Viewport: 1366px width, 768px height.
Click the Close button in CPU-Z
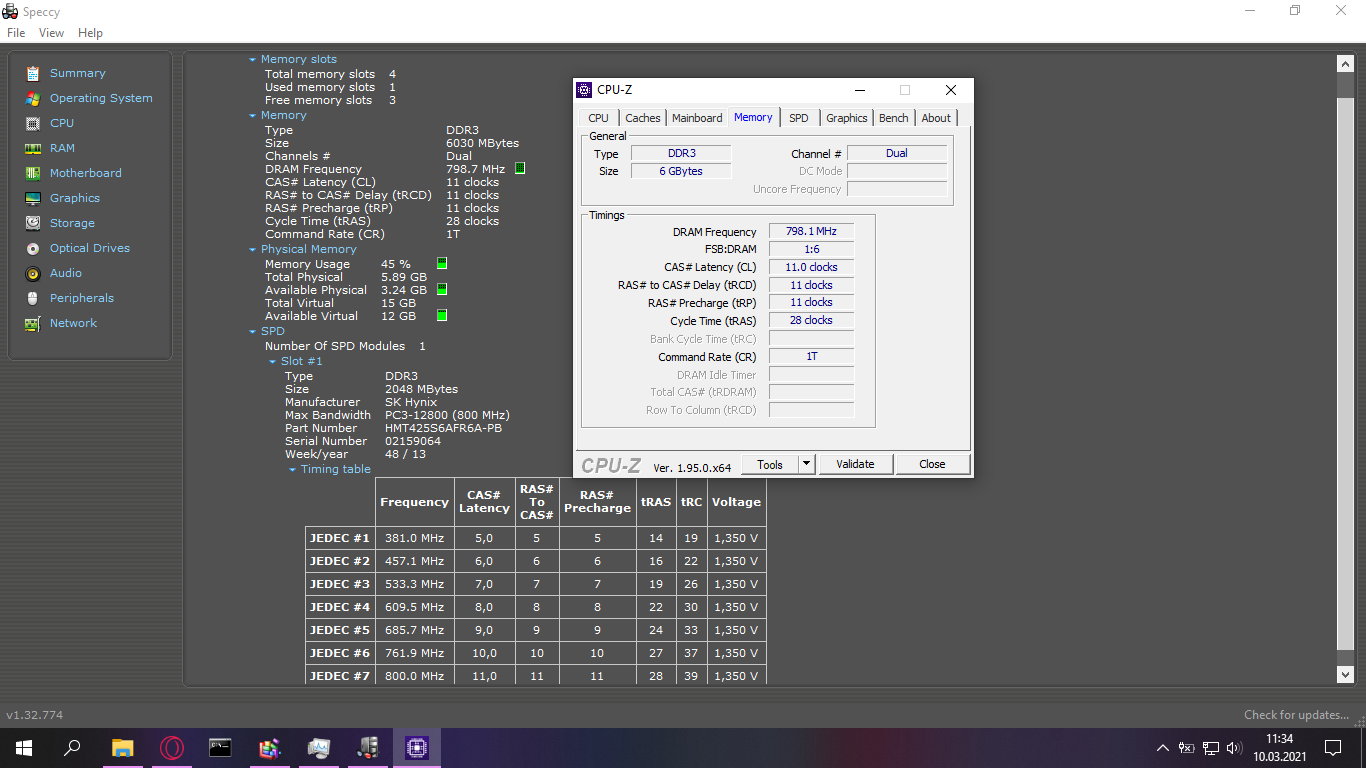click(x=932, y=464)
